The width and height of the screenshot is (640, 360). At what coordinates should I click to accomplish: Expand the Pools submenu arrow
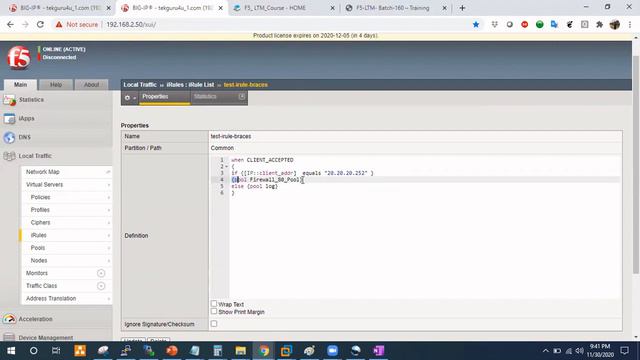(x=109, y=248)
